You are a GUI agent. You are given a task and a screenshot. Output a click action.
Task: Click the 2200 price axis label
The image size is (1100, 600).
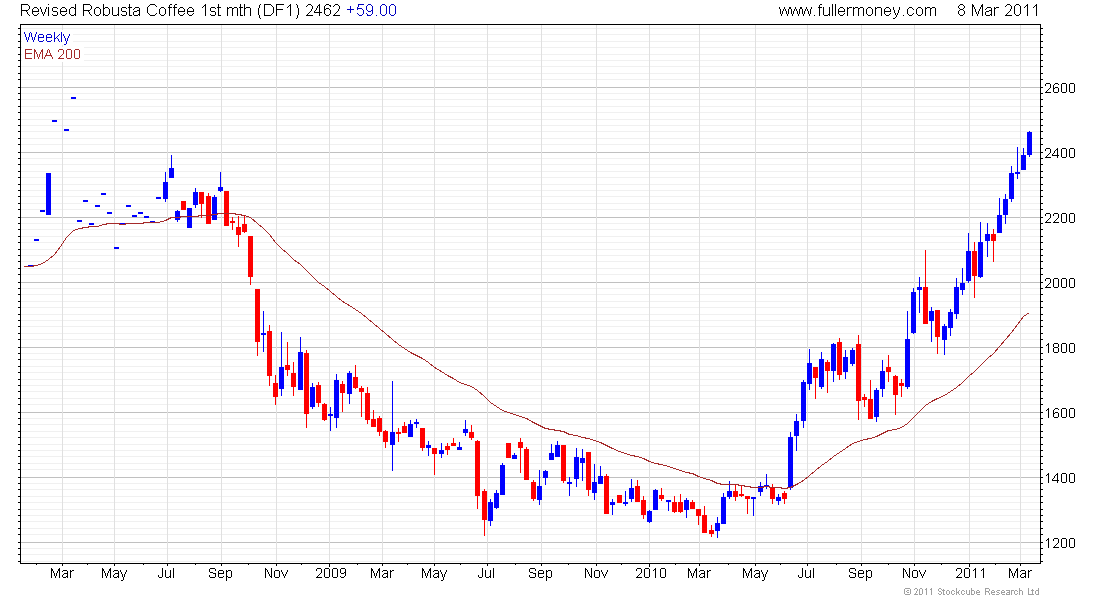coord(1060,218)
